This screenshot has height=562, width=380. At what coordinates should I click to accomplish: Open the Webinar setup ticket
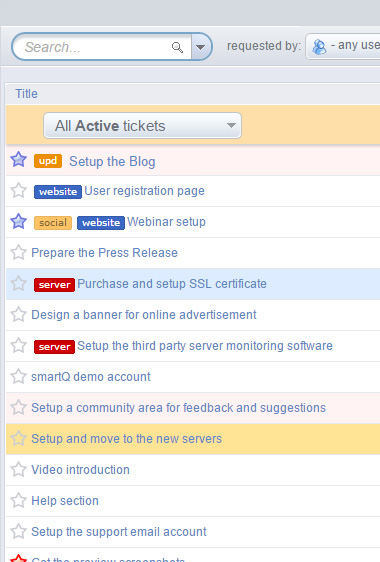166,222
